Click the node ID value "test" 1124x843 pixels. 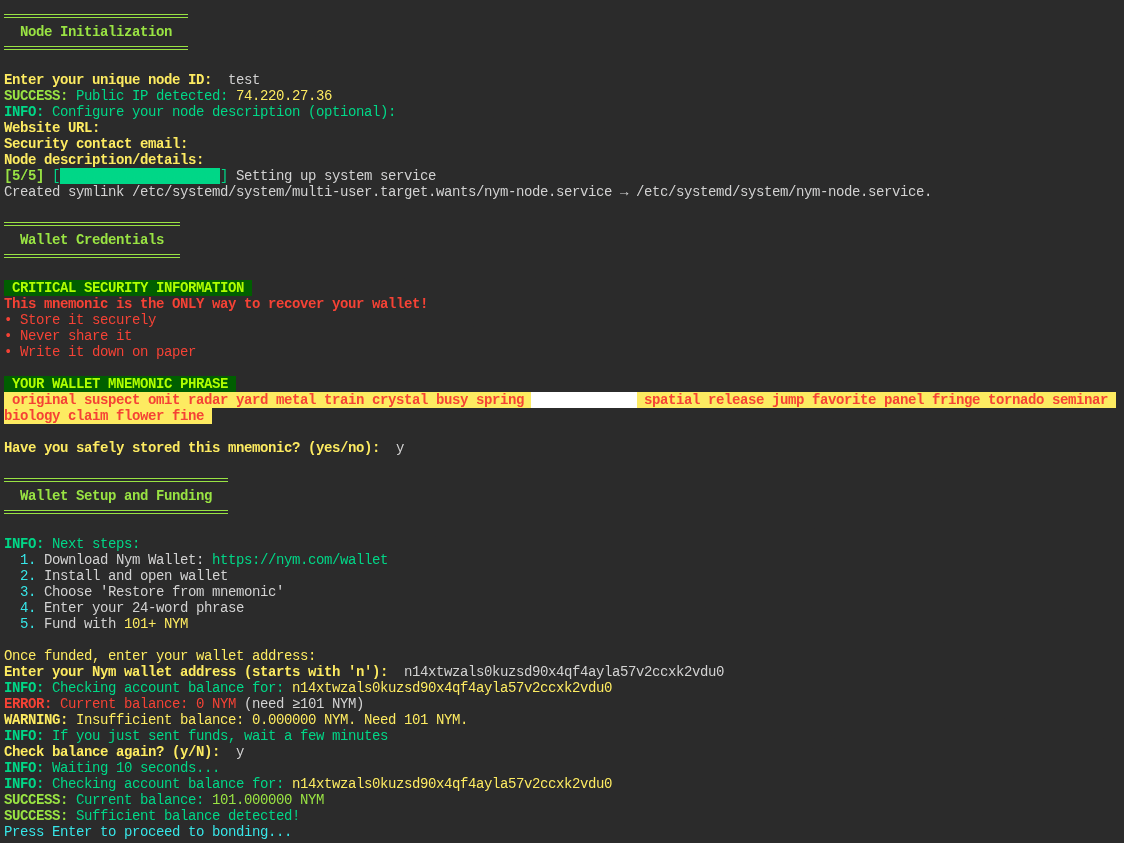tap(243, 80)
